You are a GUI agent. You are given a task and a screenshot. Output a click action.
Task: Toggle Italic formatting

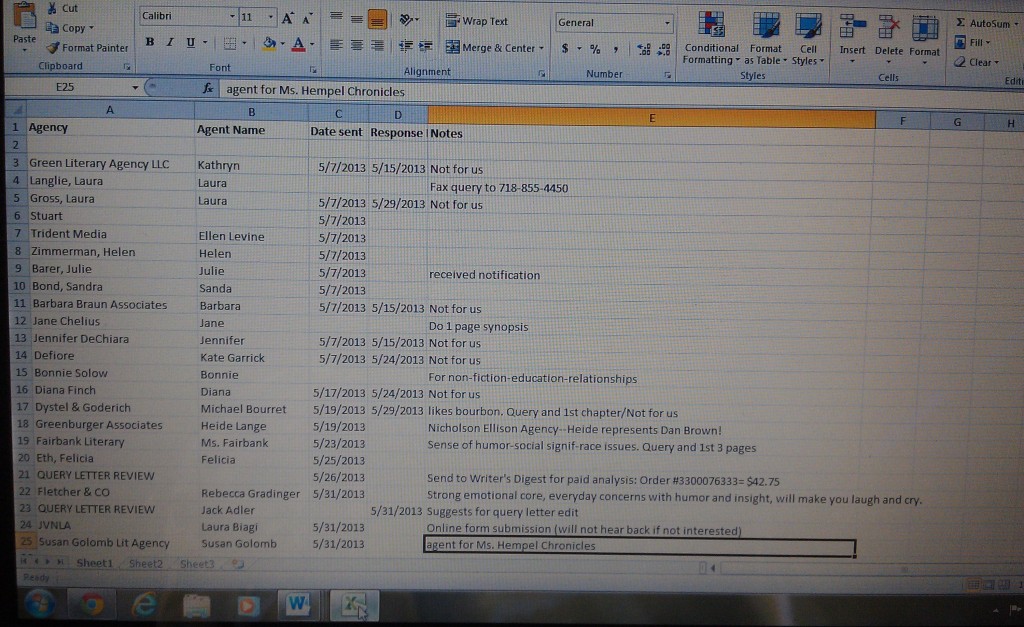tap(170, 42)
